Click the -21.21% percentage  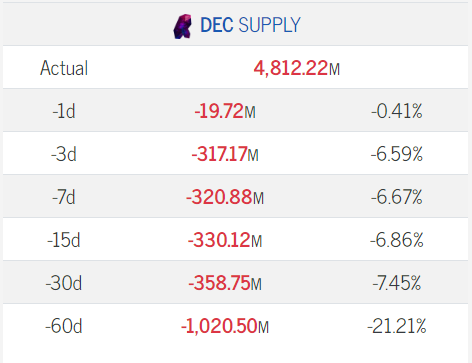pos(397,326)
